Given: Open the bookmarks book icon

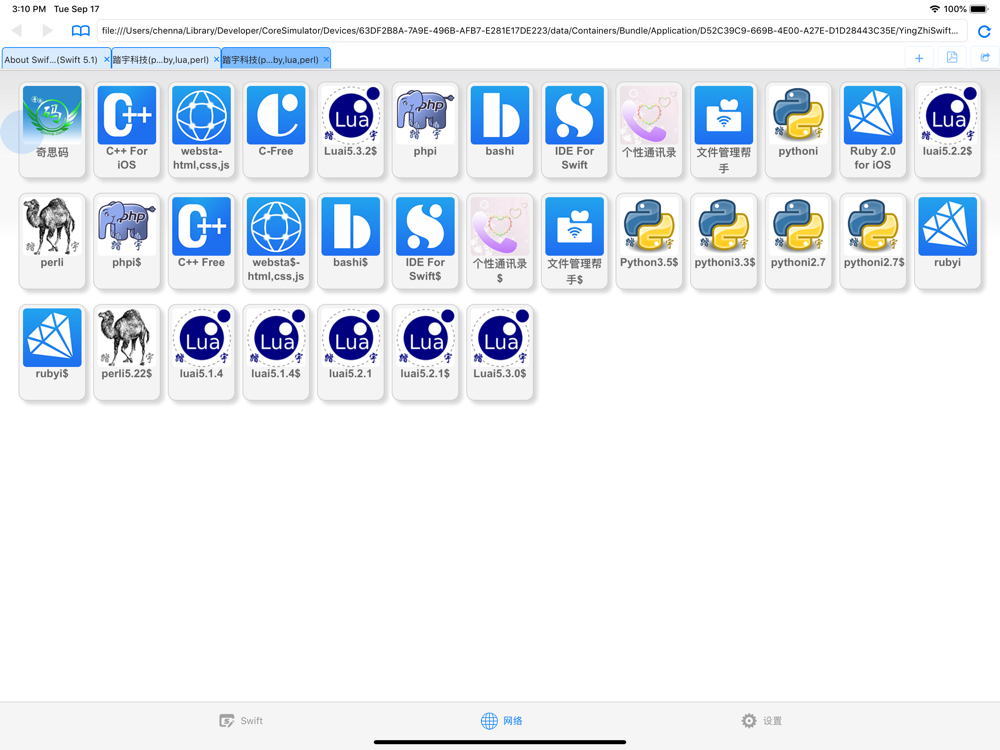Looking at the screenshot, I should tap(80, 31).
